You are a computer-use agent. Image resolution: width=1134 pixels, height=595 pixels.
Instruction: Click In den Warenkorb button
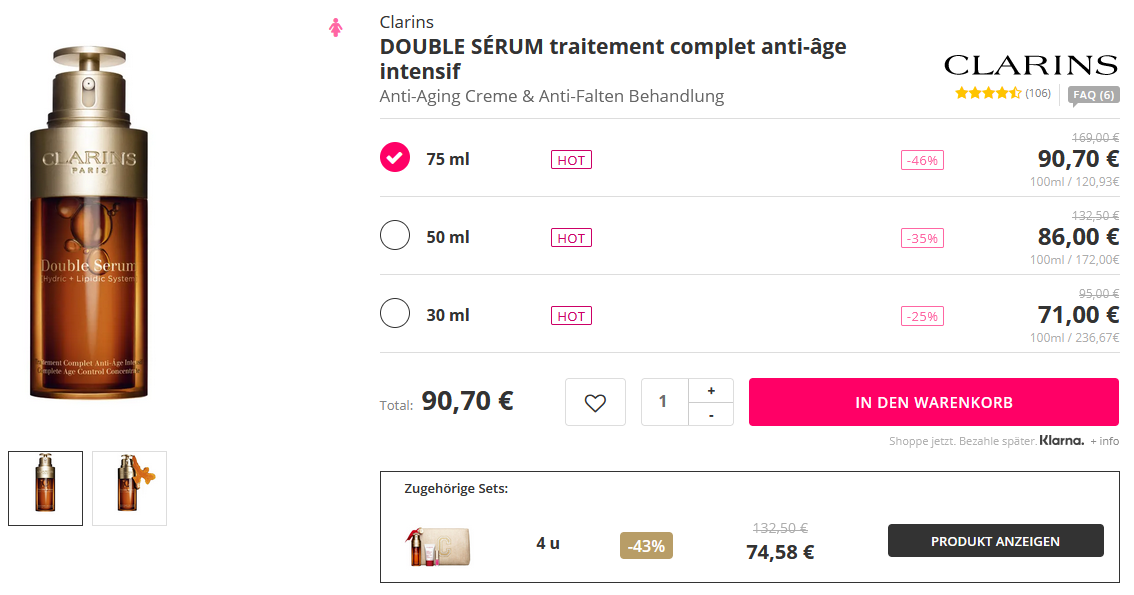(933, 402)
